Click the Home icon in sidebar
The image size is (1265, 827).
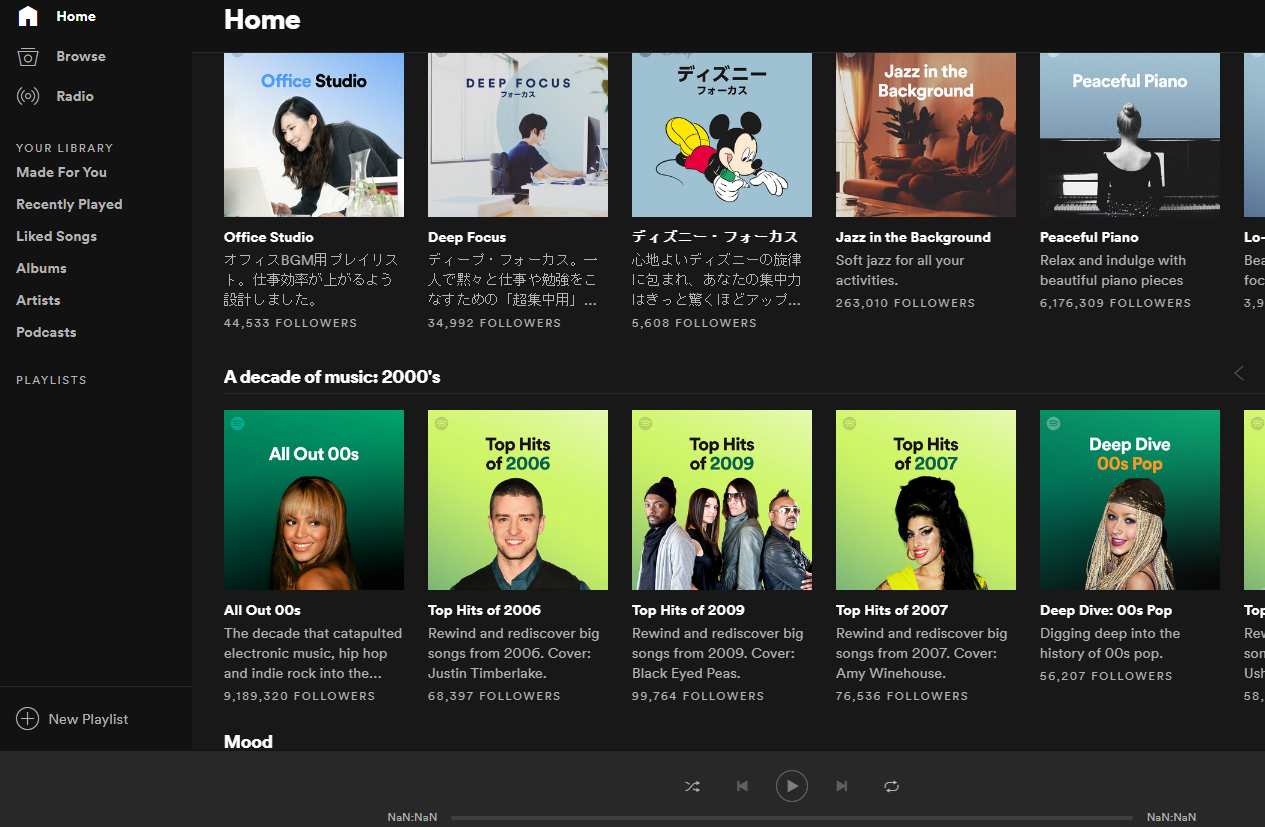pyautogui.click(x=28, y=16)
